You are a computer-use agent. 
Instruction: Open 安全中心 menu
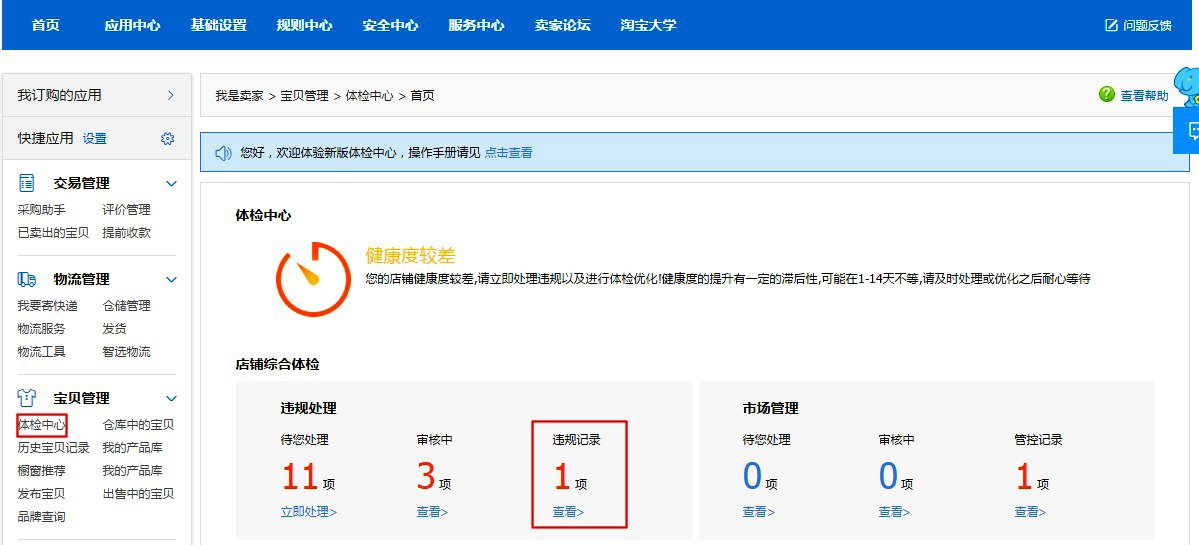[x=390, y=25]
